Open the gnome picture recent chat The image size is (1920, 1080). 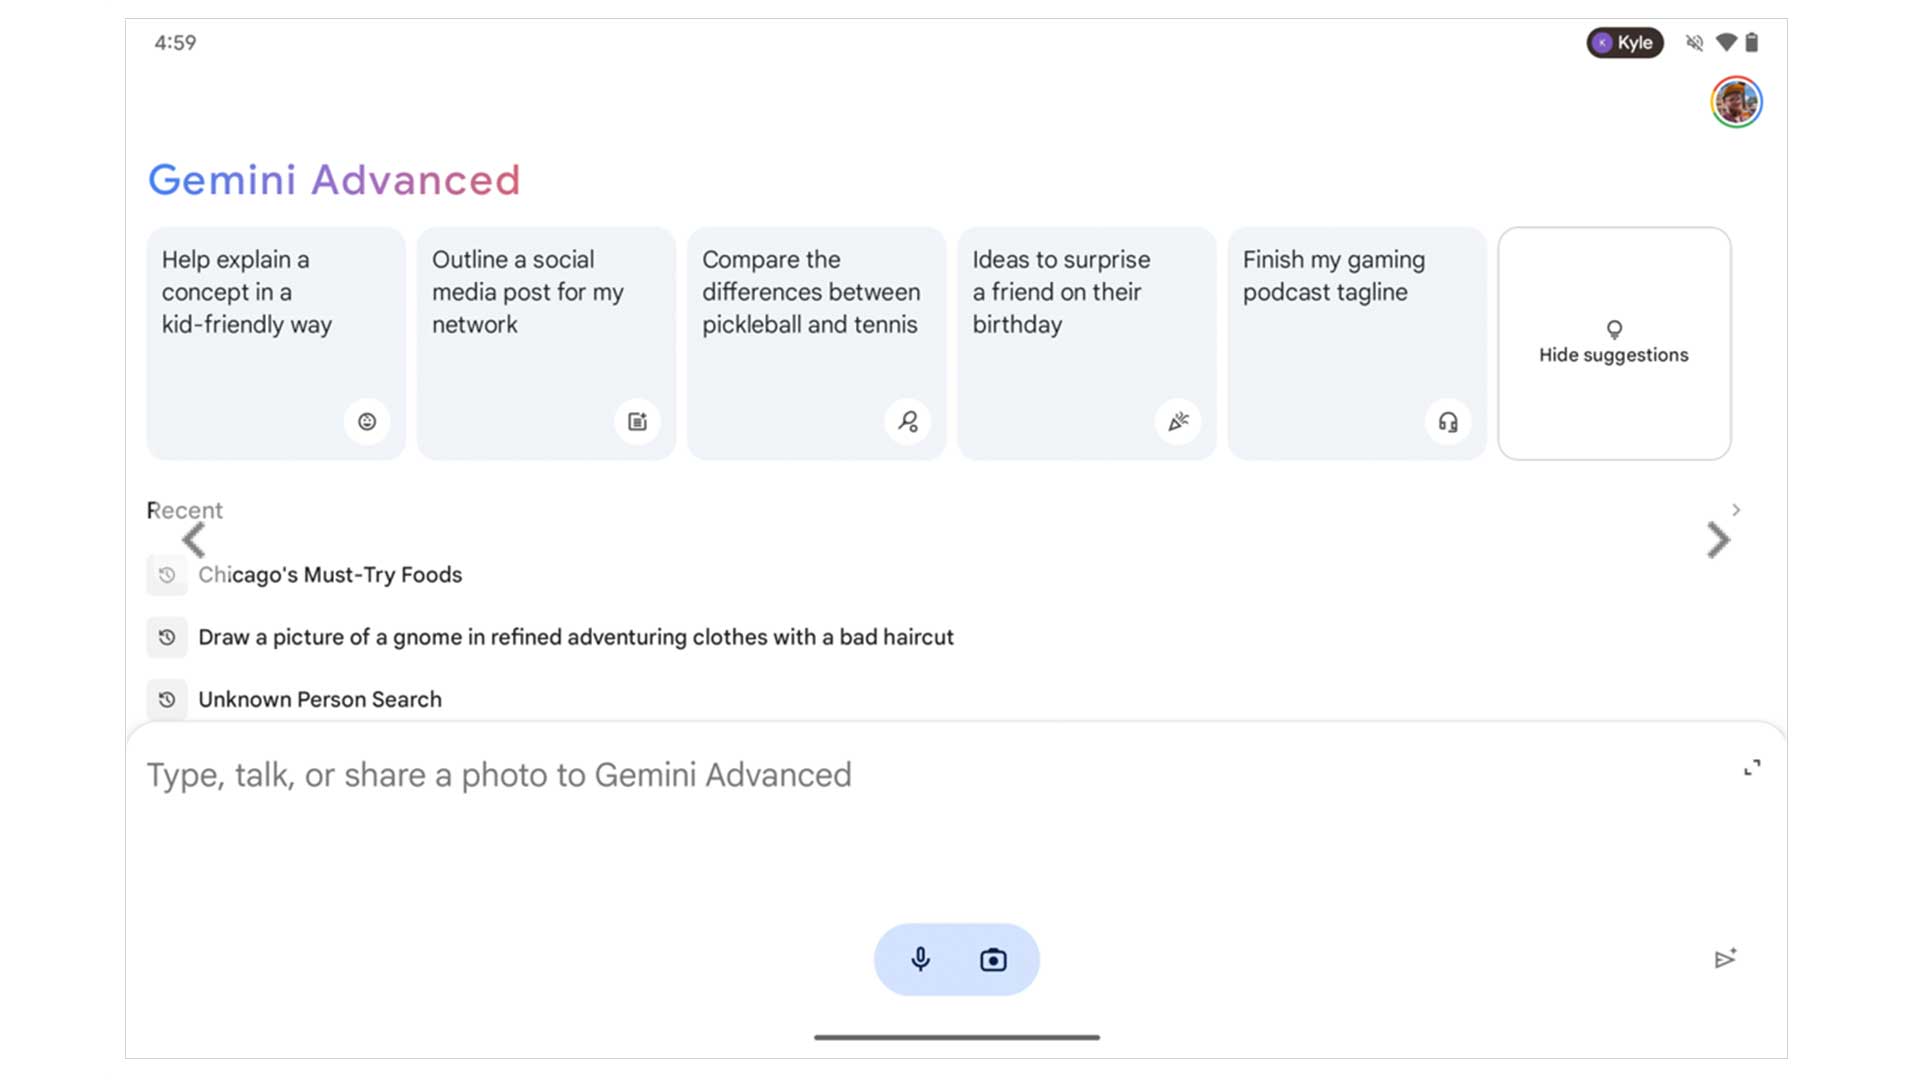tap(575, 637)
